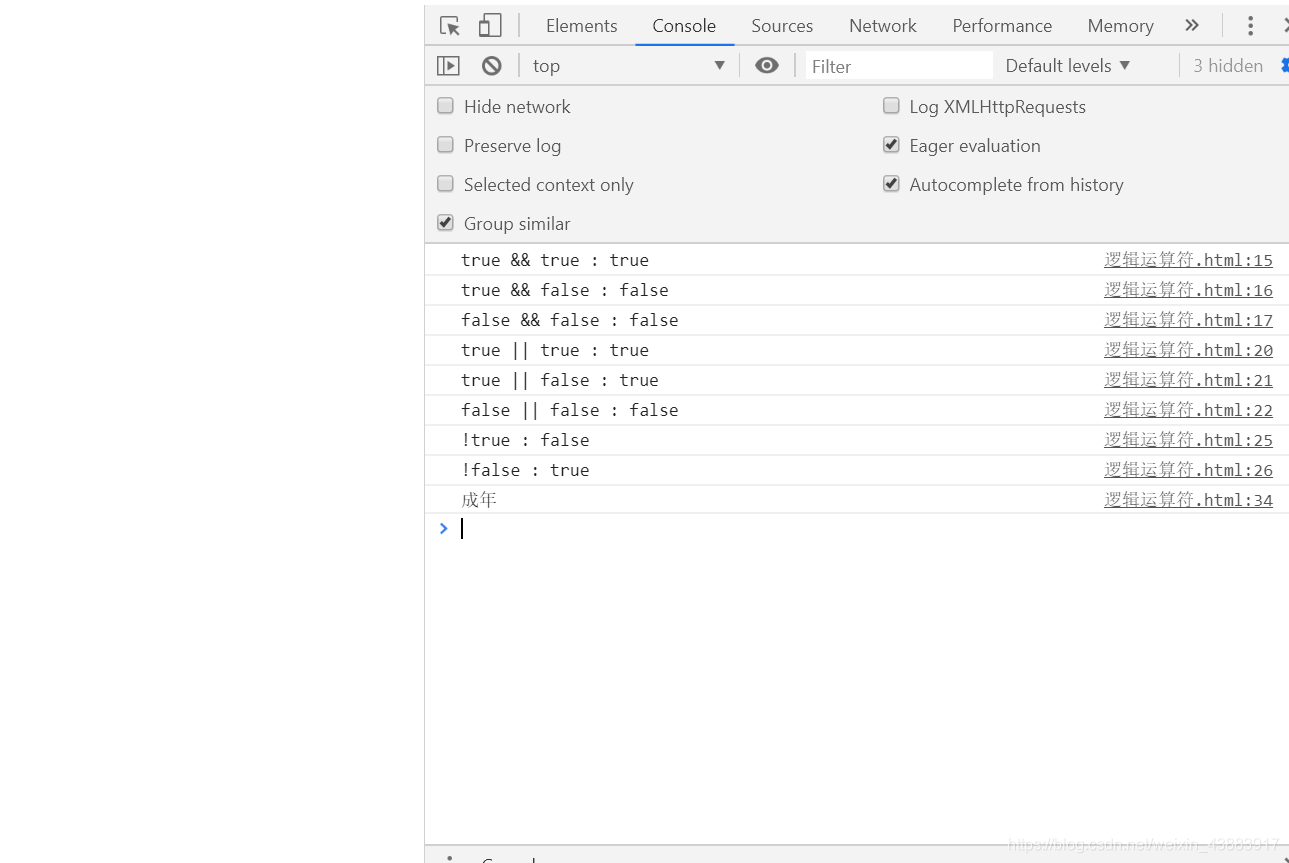
Task: Select log text 'true && true : true'
Action: coord(555,260)
